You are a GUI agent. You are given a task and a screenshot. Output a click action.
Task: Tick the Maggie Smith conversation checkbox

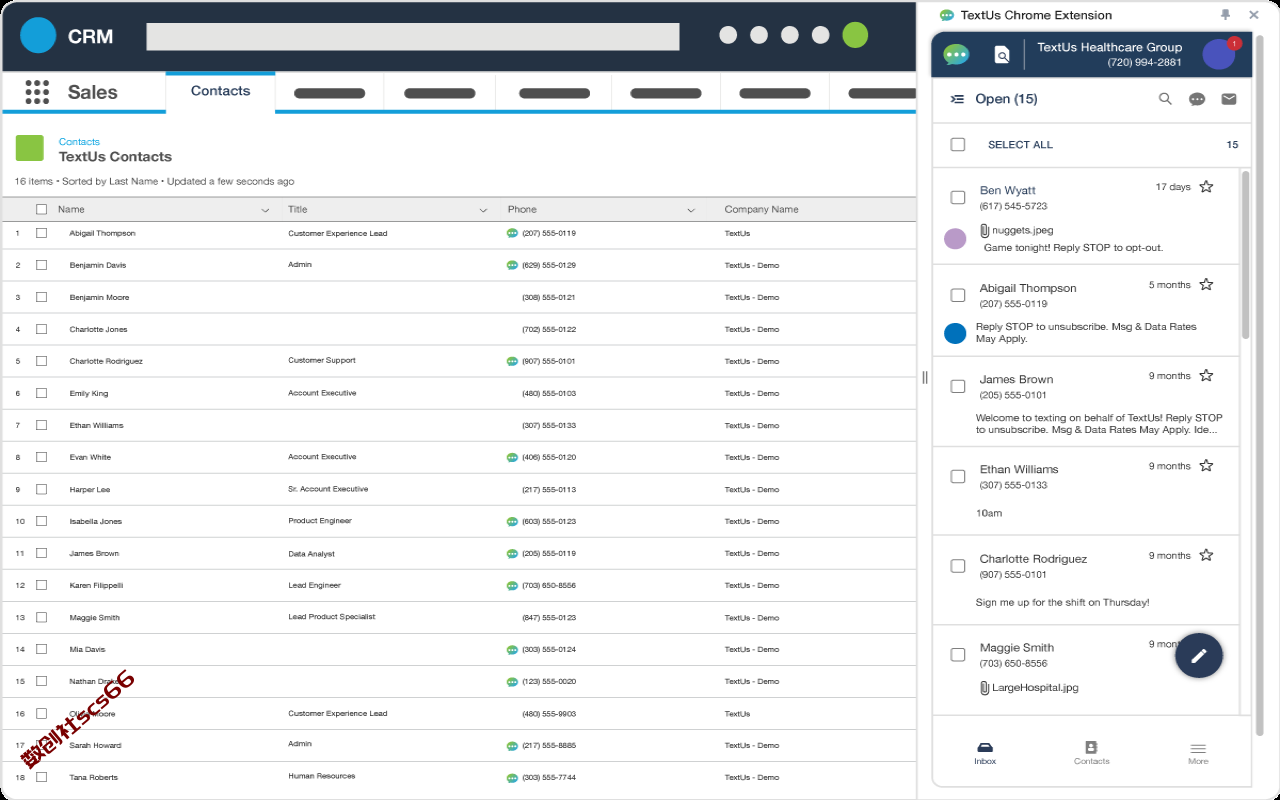pyautogui.click(x=958, y=655)
